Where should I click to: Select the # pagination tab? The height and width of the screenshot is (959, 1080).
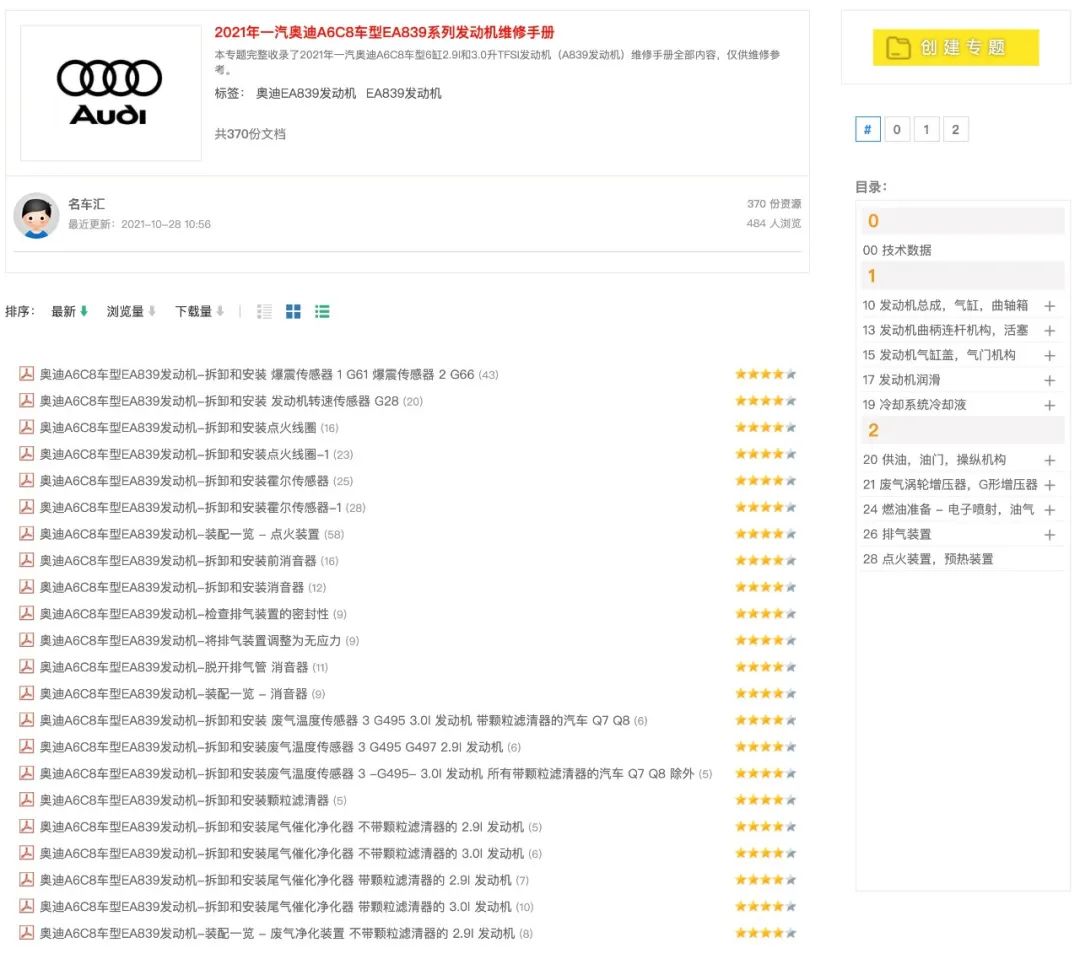[x=868, y=129]
